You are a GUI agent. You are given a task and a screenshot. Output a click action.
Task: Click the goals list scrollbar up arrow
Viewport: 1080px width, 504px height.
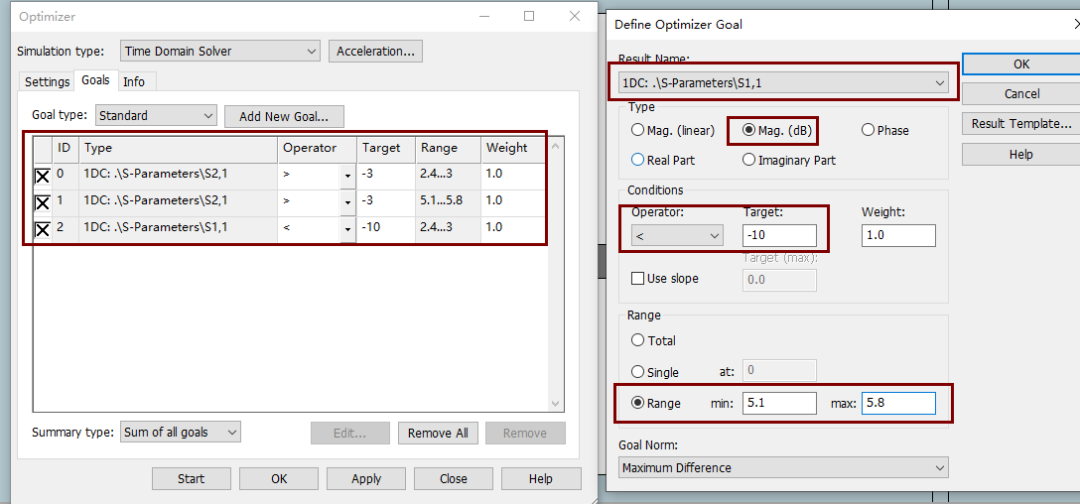(556, 146)
